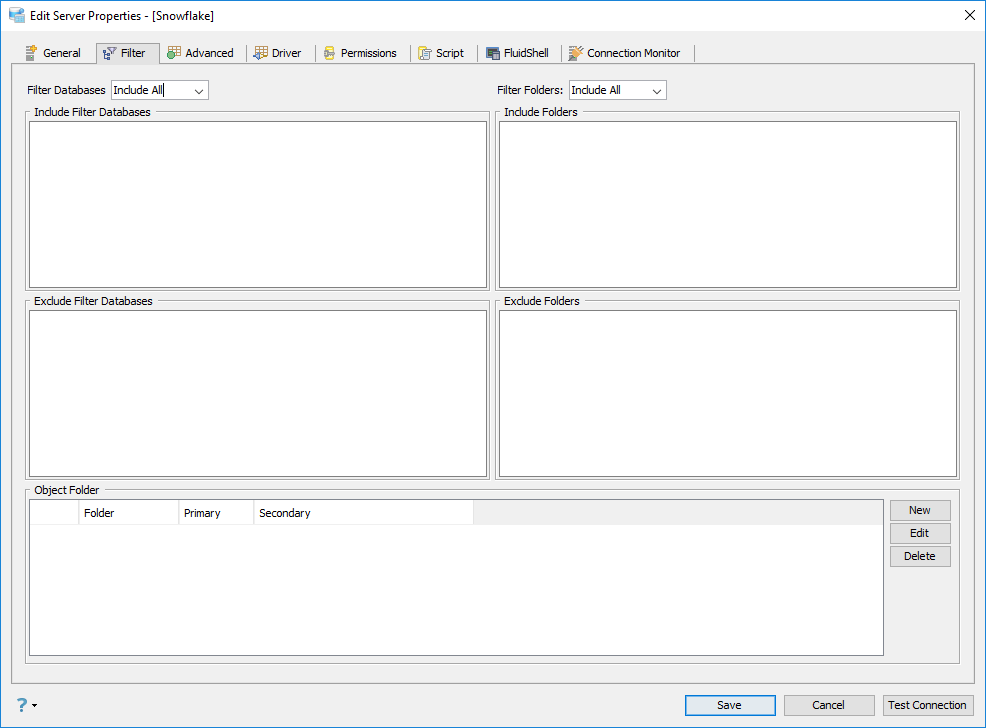Click the Filter tab funnel icon

109,53
